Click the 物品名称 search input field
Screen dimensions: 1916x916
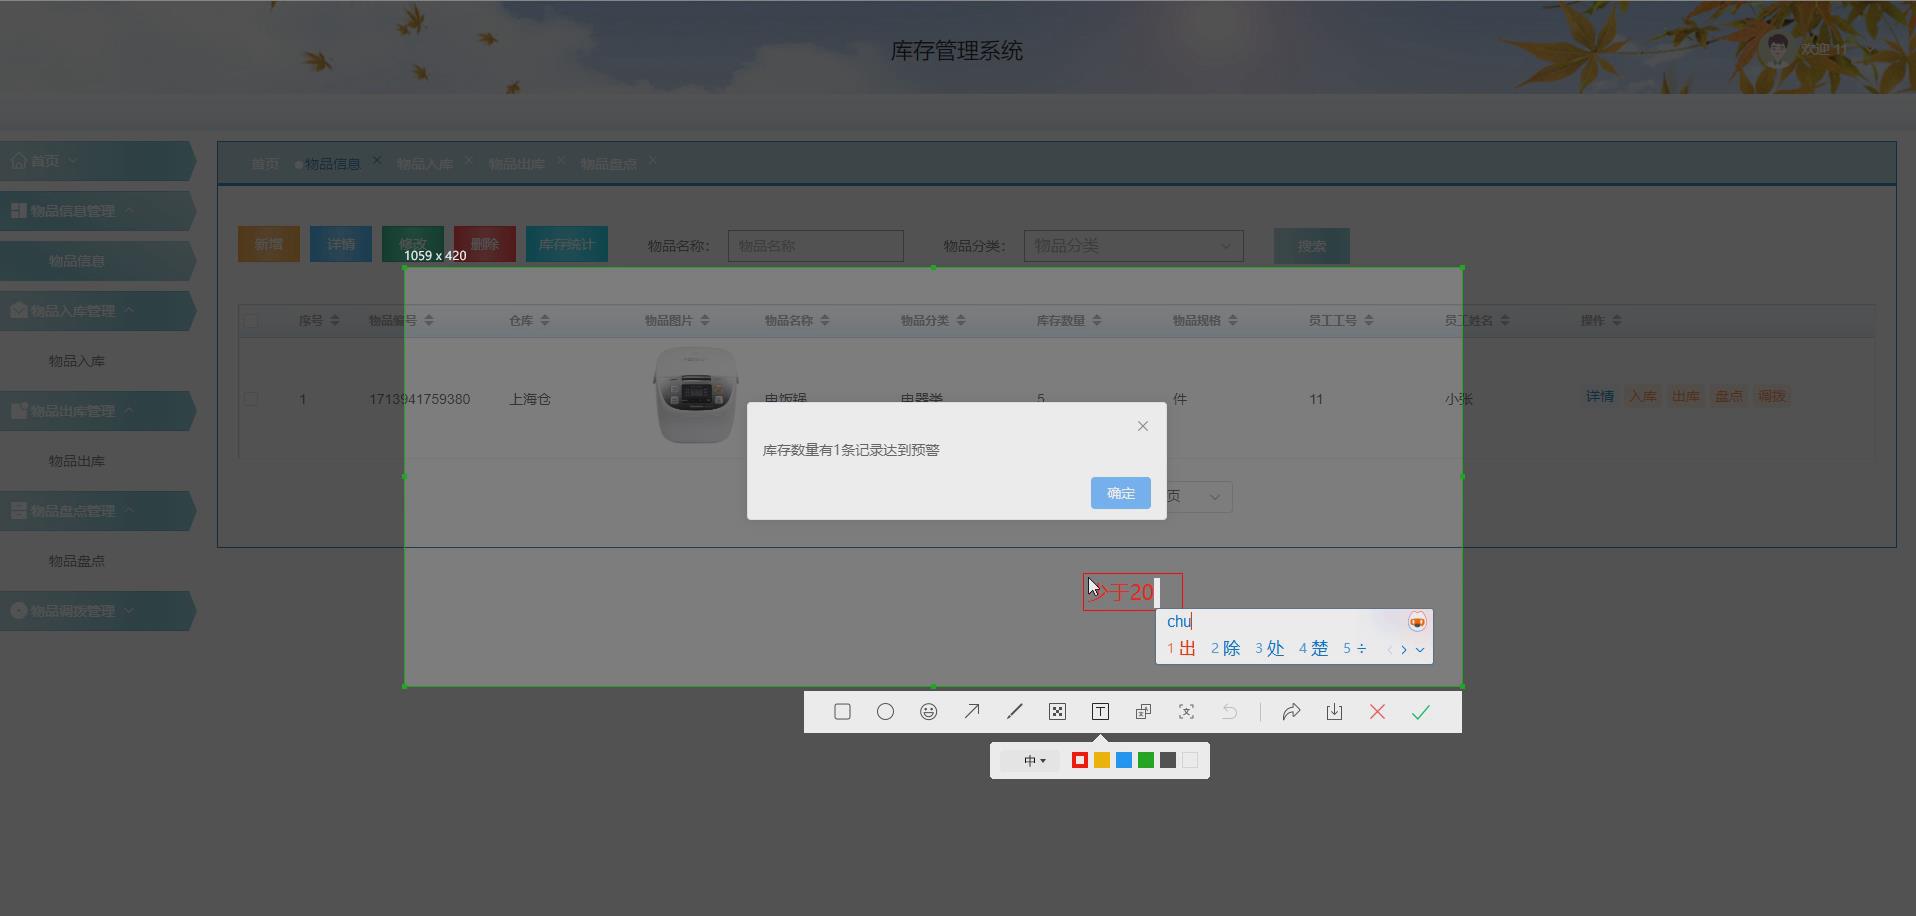tap(816, 246)
